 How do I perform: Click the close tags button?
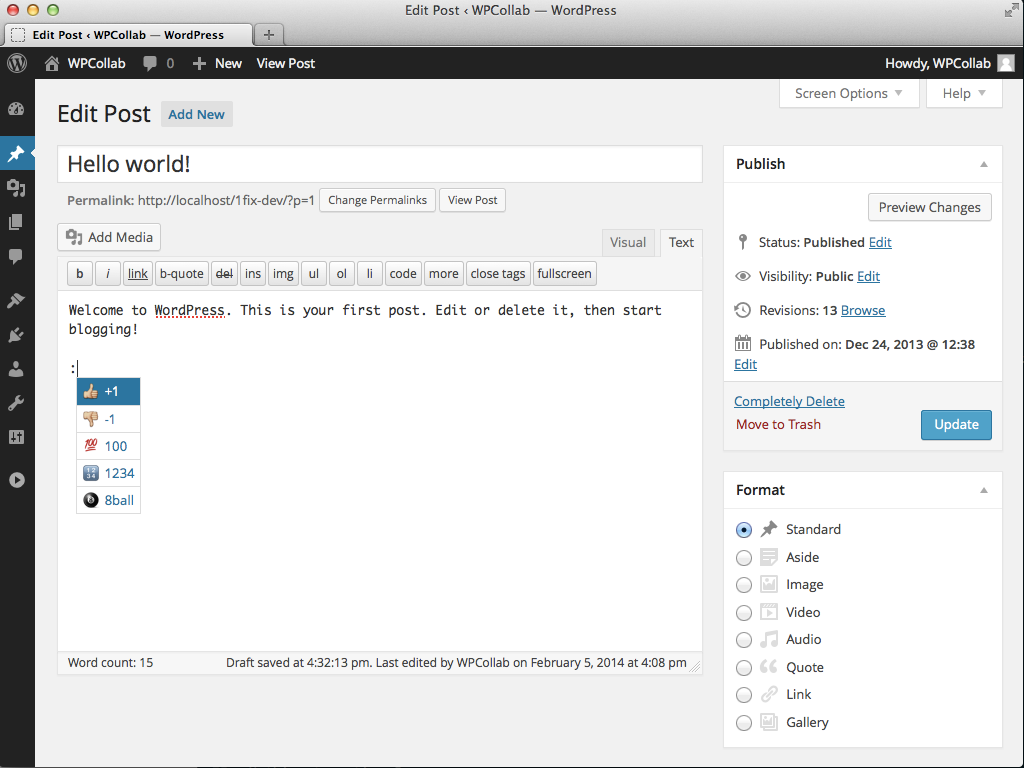pos(498,274)
